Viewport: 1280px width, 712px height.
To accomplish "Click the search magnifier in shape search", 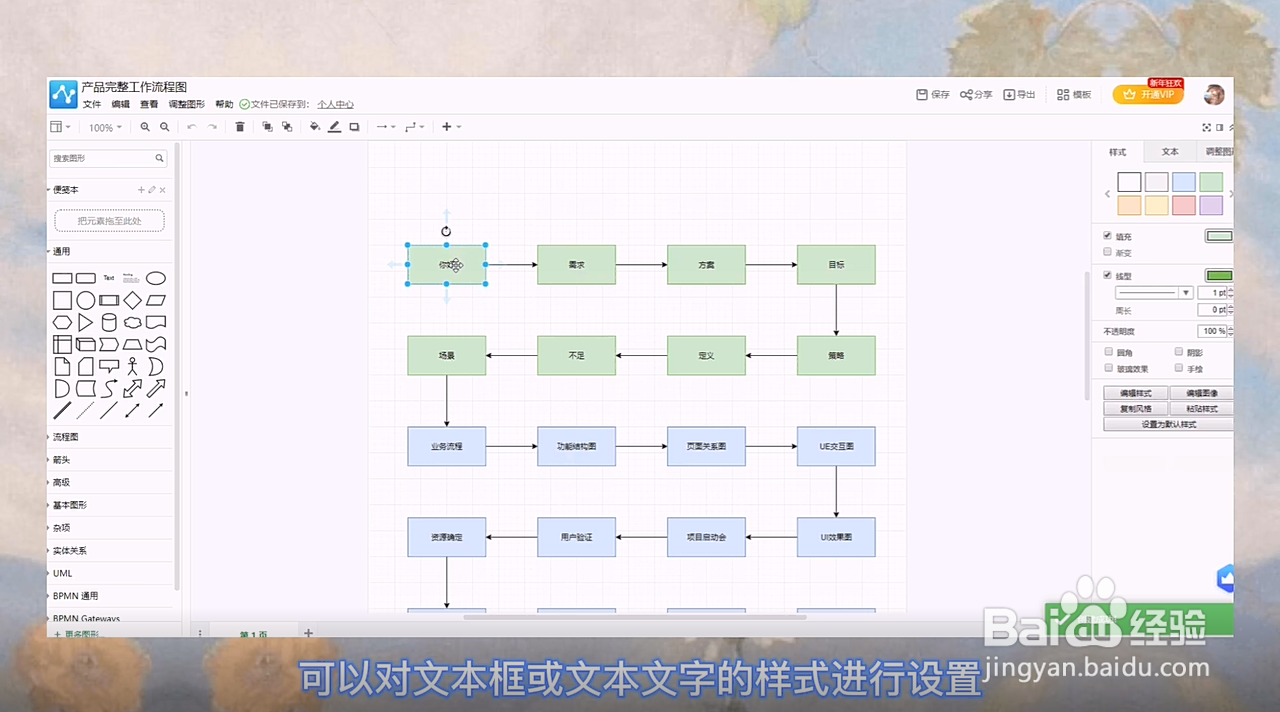I will (159, 158).
